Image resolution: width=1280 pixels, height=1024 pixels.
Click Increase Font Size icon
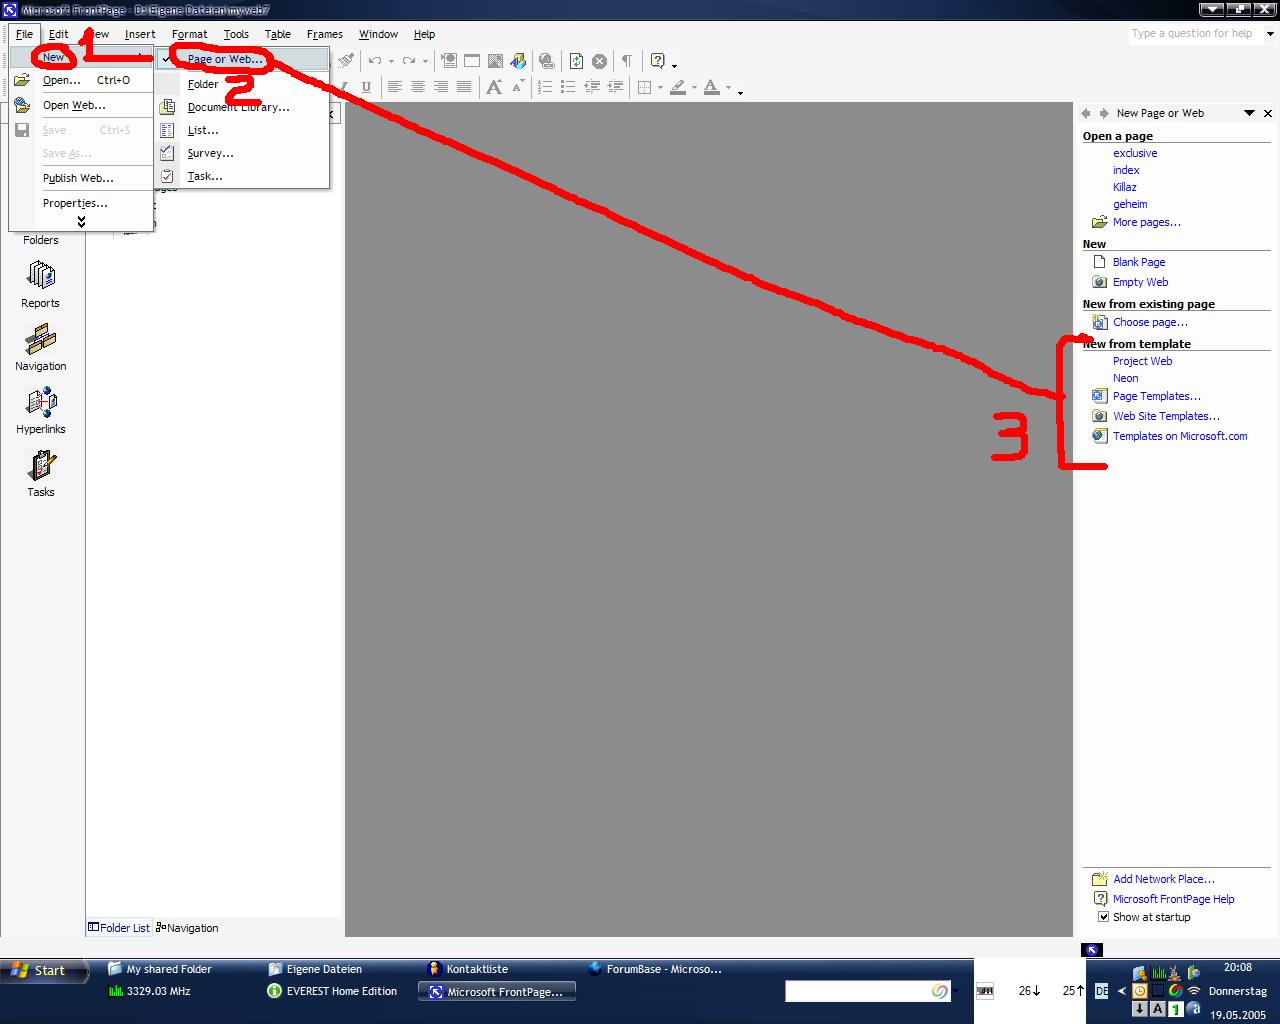tap(494, 87)
